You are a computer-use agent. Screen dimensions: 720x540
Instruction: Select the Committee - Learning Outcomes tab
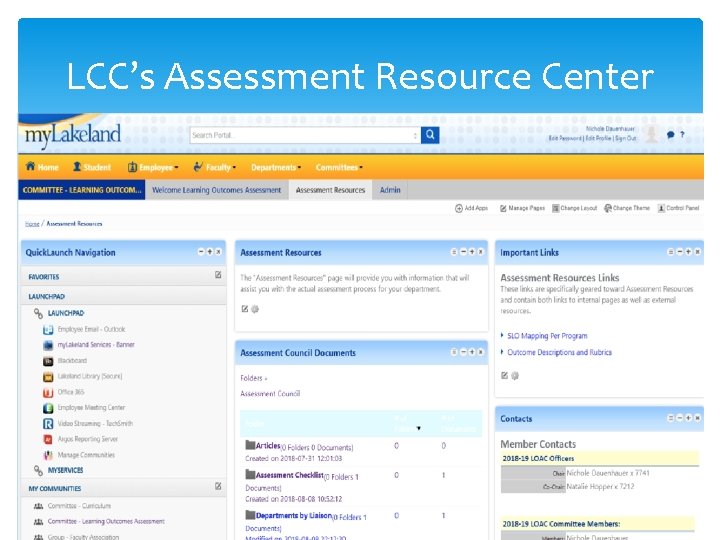82,190
